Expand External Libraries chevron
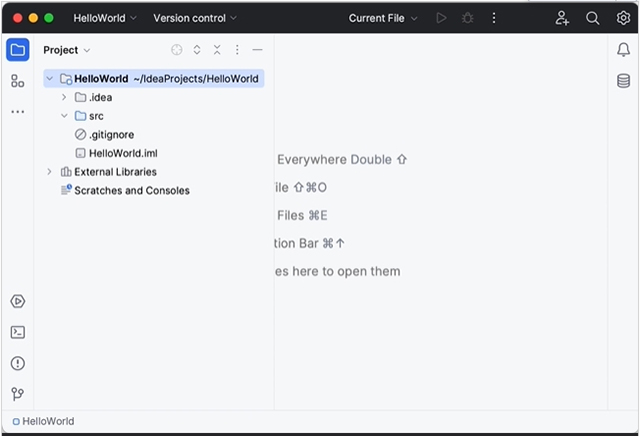Image resolution: width=640 pixels, height=436 pixels. click(49, 172)
